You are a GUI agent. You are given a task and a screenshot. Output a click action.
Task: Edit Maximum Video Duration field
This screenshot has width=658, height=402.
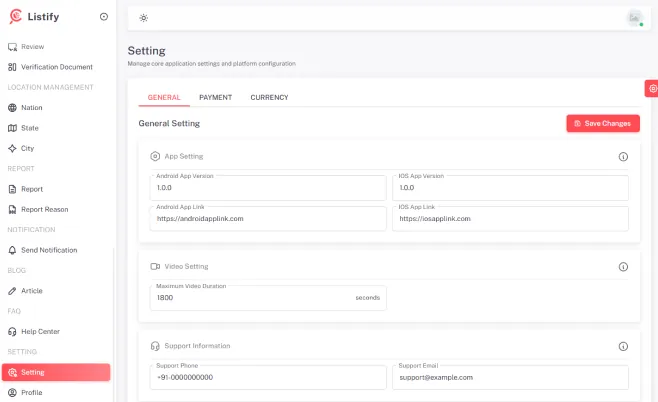268,298
